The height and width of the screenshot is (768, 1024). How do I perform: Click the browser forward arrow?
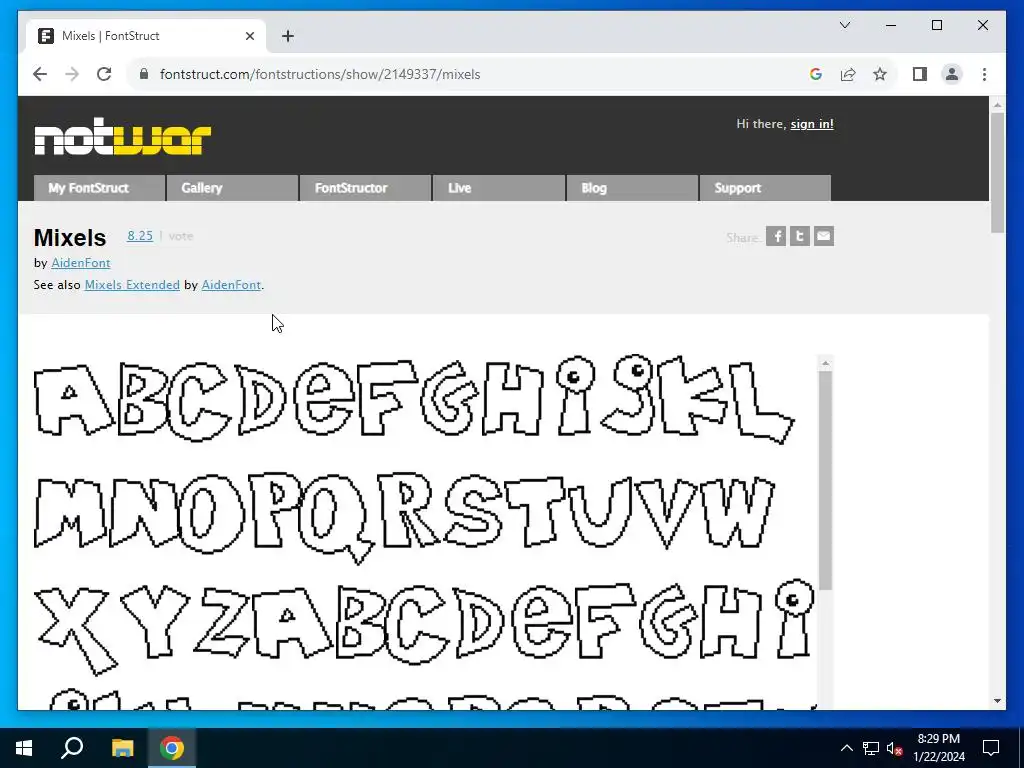point(72,74)
